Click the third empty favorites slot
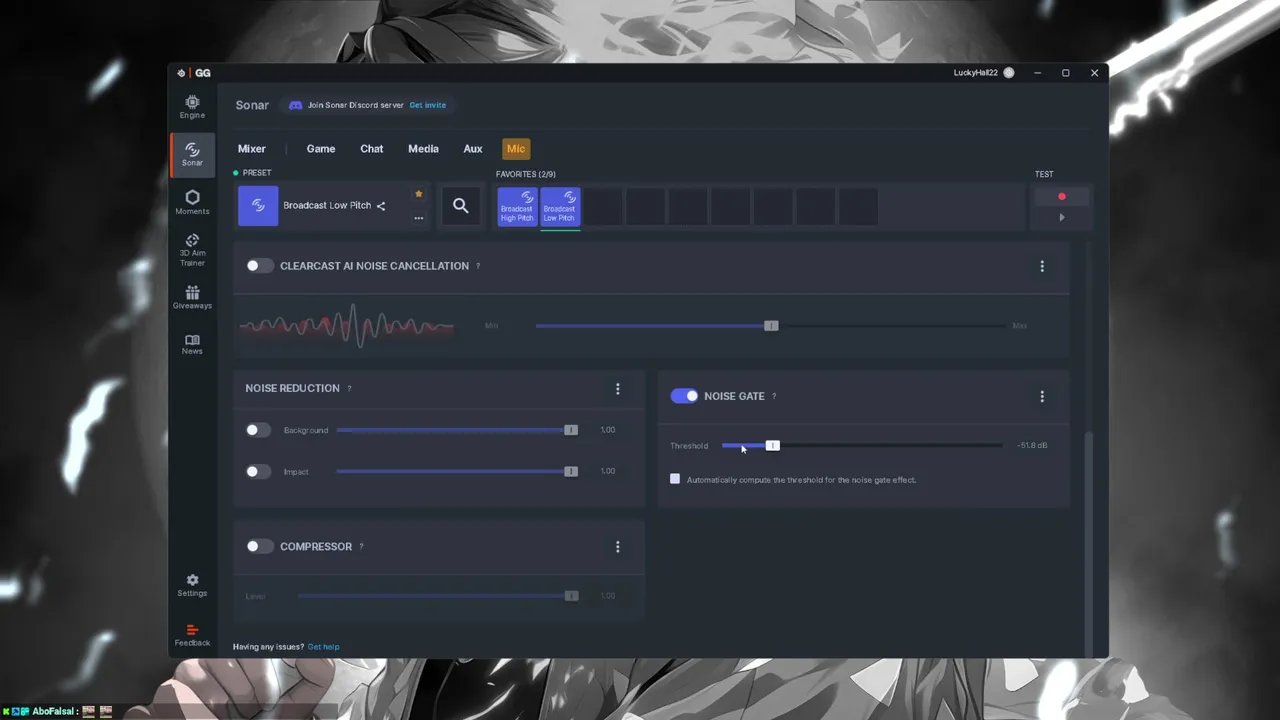1280x720 pixels. [x=688, y=207]
